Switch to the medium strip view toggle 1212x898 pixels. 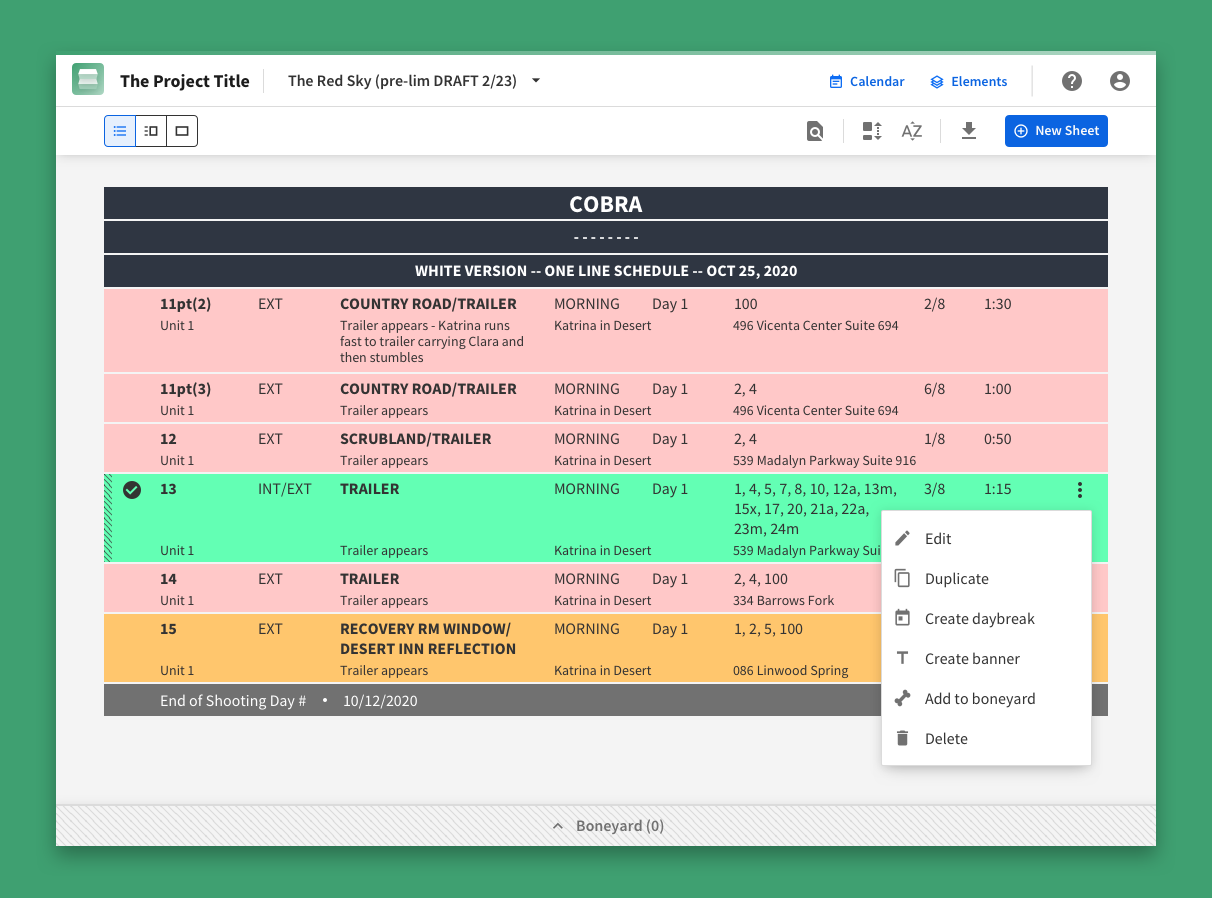tap(151, 131)
